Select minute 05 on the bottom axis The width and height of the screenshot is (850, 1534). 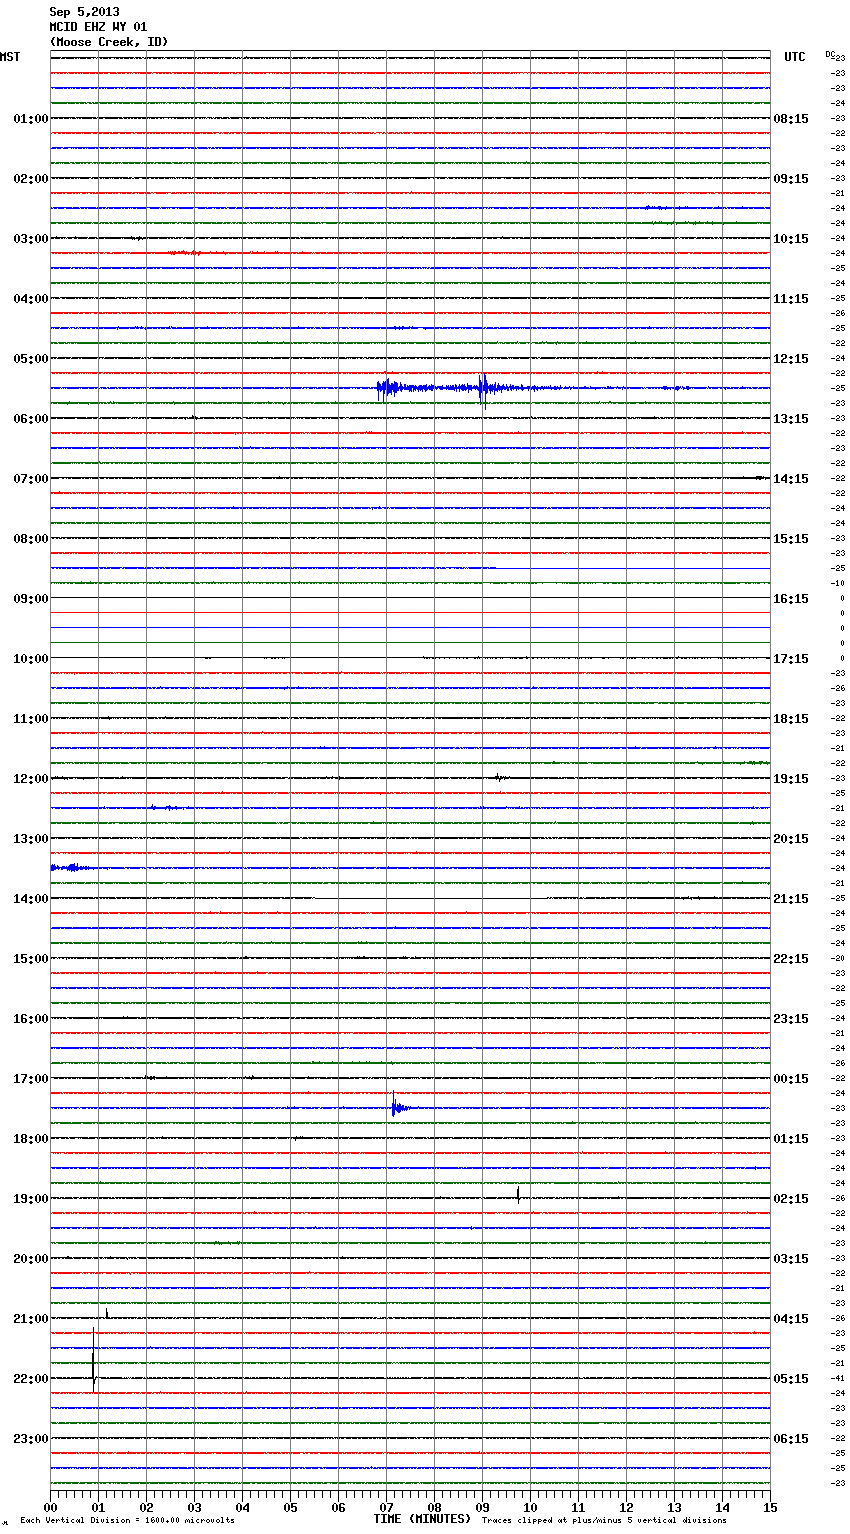[x=290, y=1507]
